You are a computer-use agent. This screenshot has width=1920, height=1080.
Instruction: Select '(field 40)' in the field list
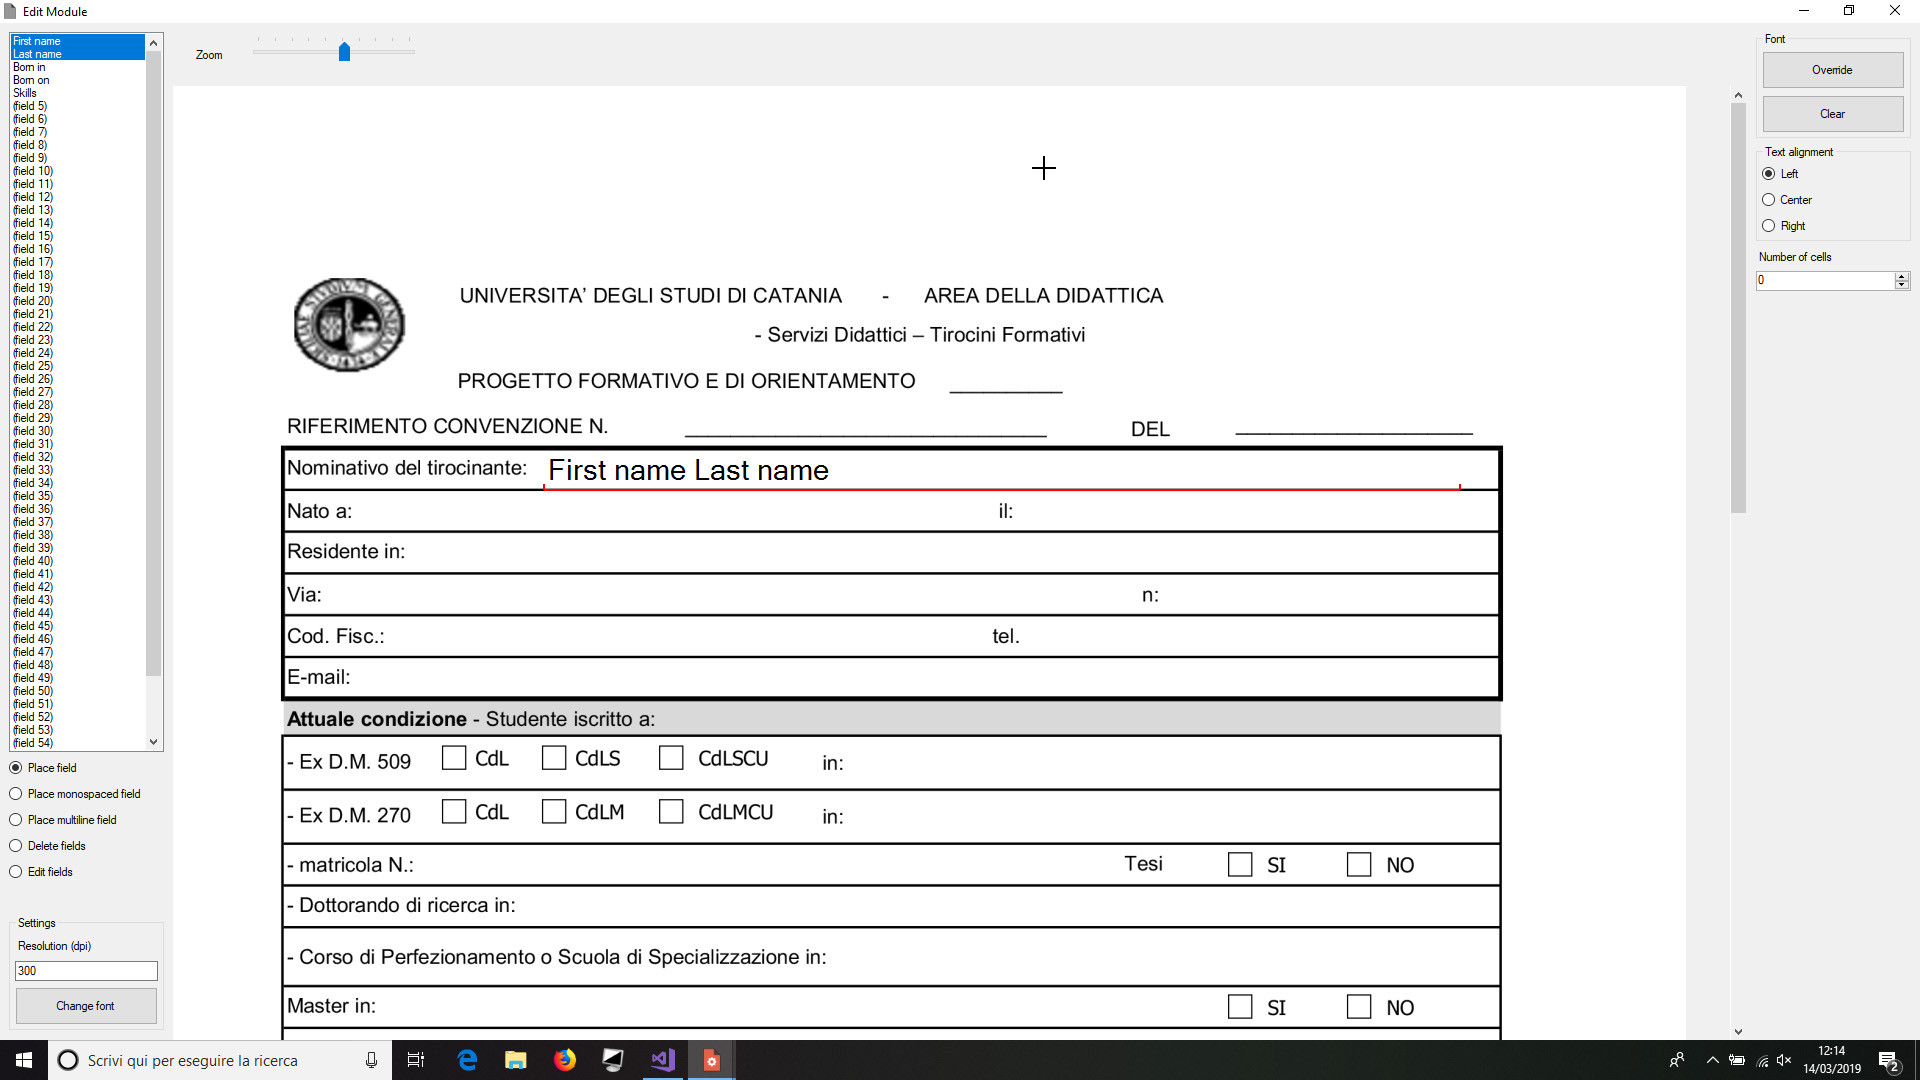pos(77,561)
